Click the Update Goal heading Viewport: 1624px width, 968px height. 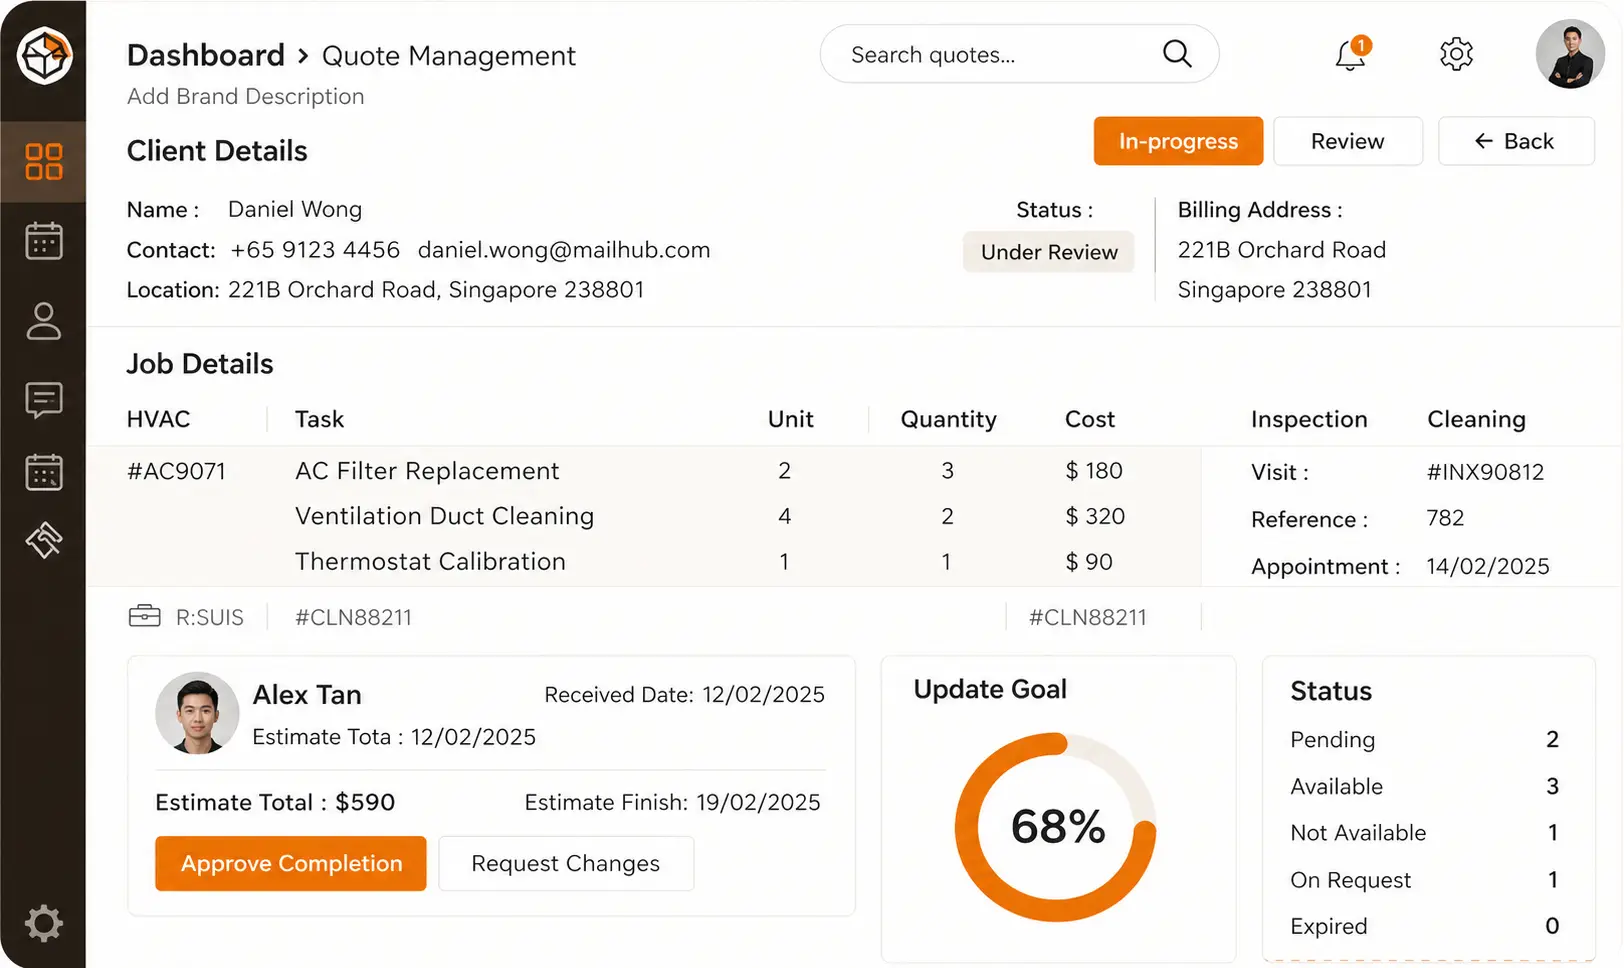(x=990, y=689)
